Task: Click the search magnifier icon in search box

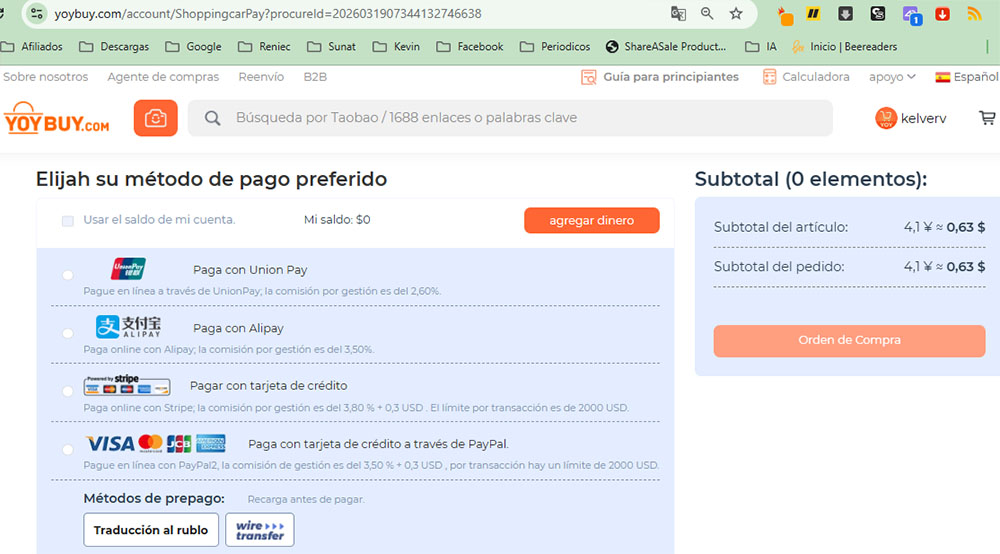Action: tap(212, 118)
